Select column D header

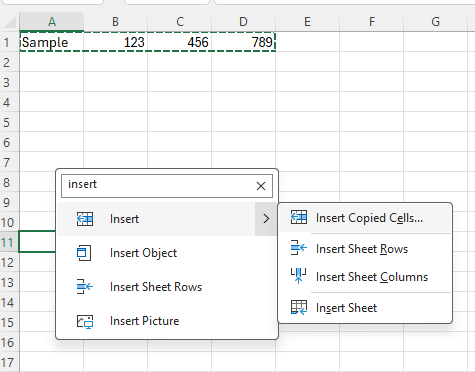(x=244, y=22)
